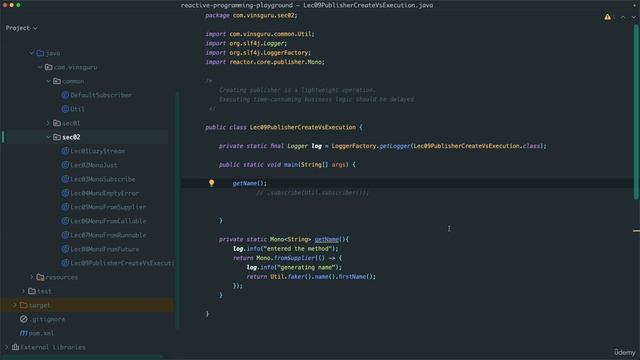640x360 pixels.
Task: Click the Lec05MonoFromSupplier class icon
Action: click(65, 207)
